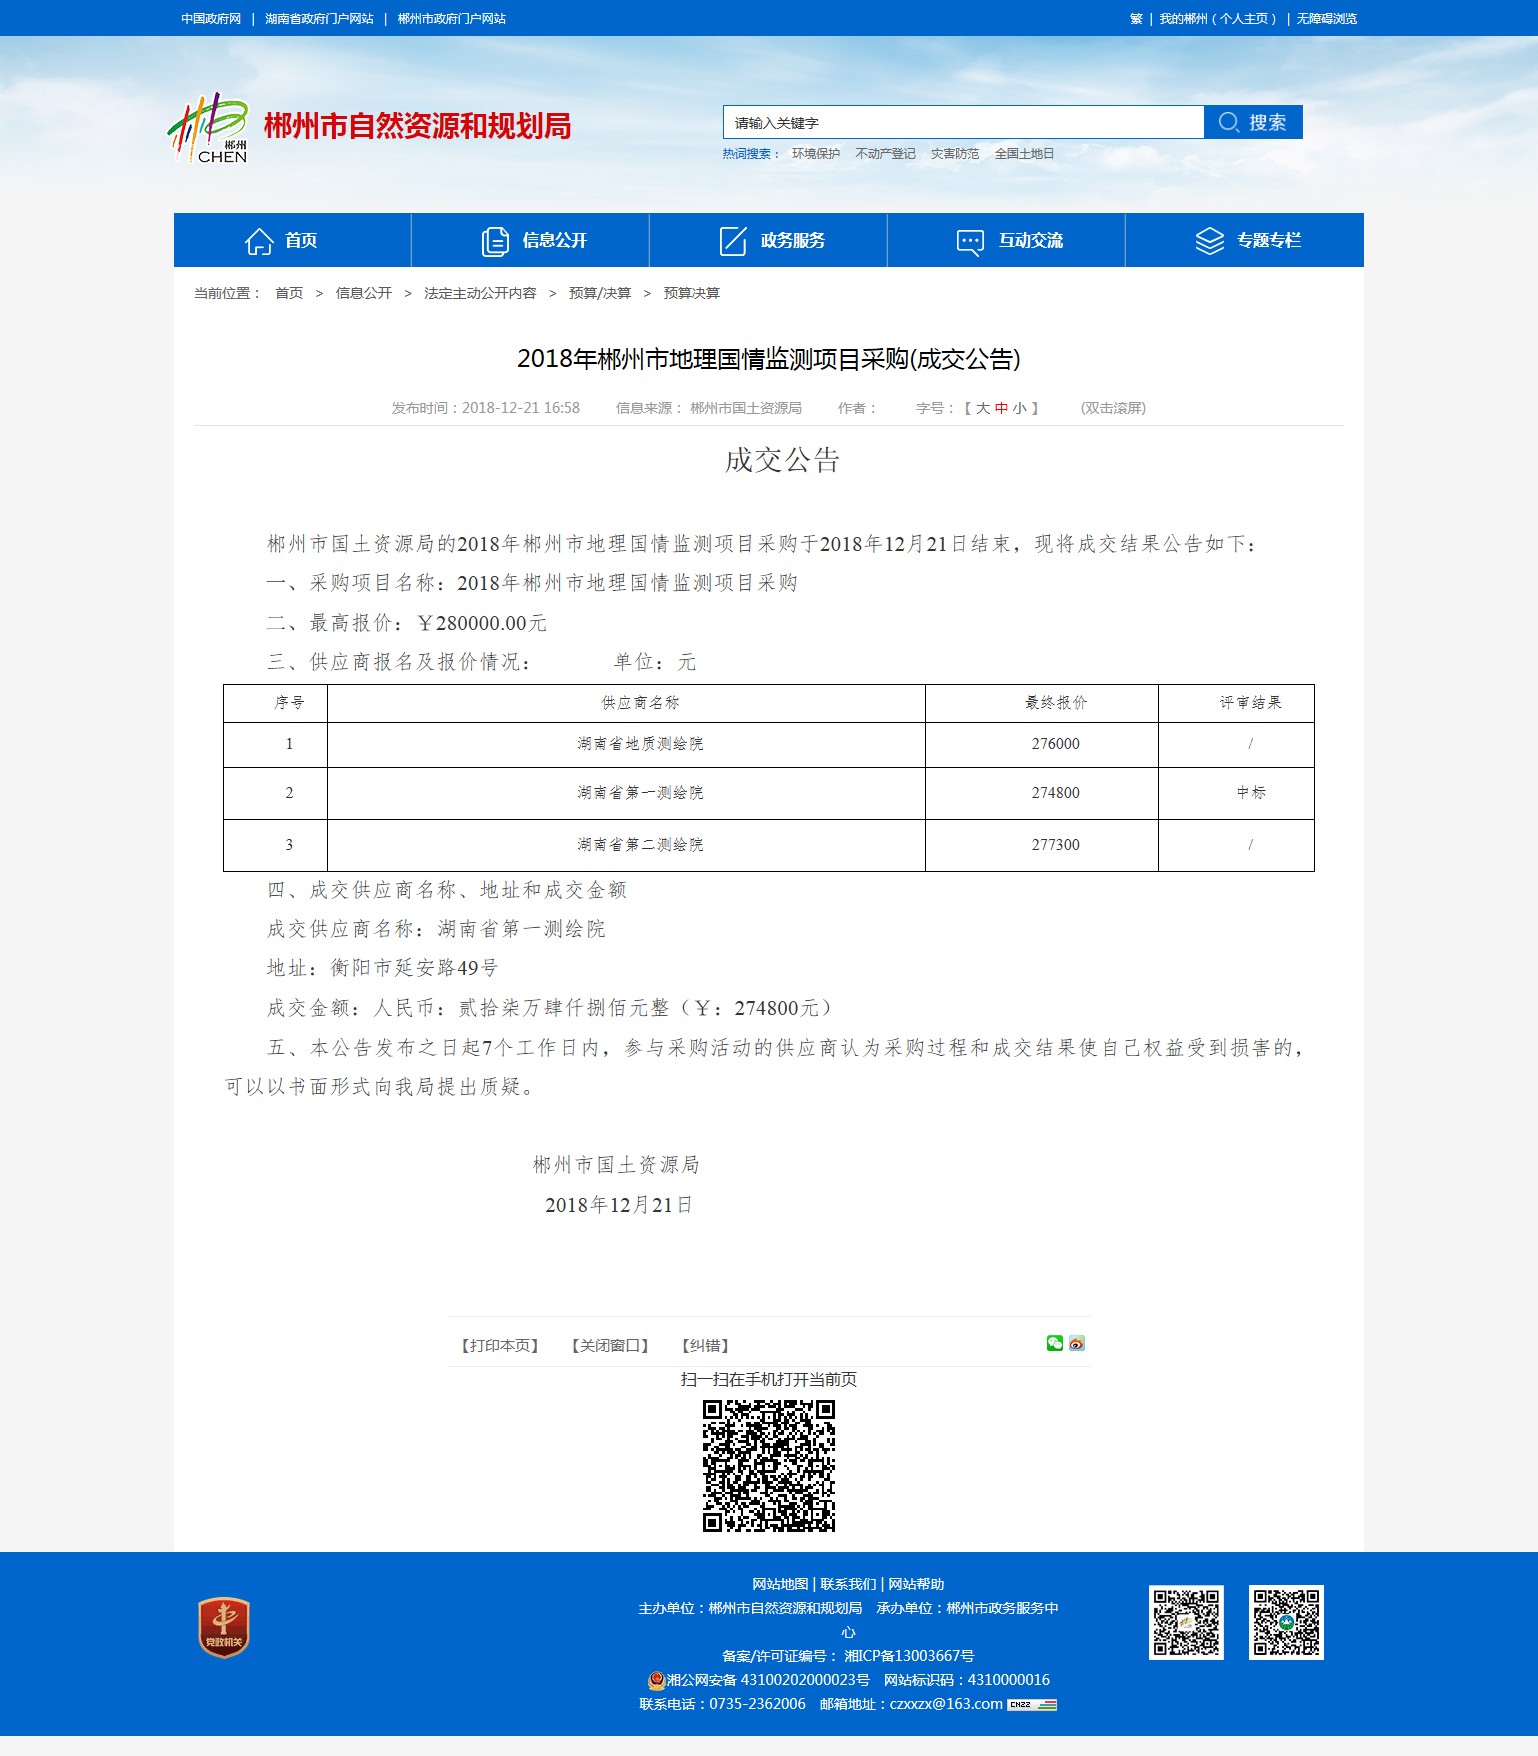Viewport: 1538px width, 1756px height.
Task: Click the Chenzhou CHEN site logo
Action: (207, 128)
